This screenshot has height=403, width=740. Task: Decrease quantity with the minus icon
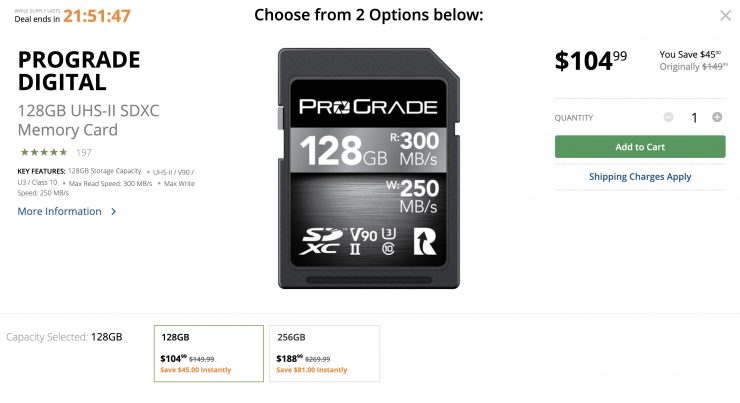(x=668, y=117)
